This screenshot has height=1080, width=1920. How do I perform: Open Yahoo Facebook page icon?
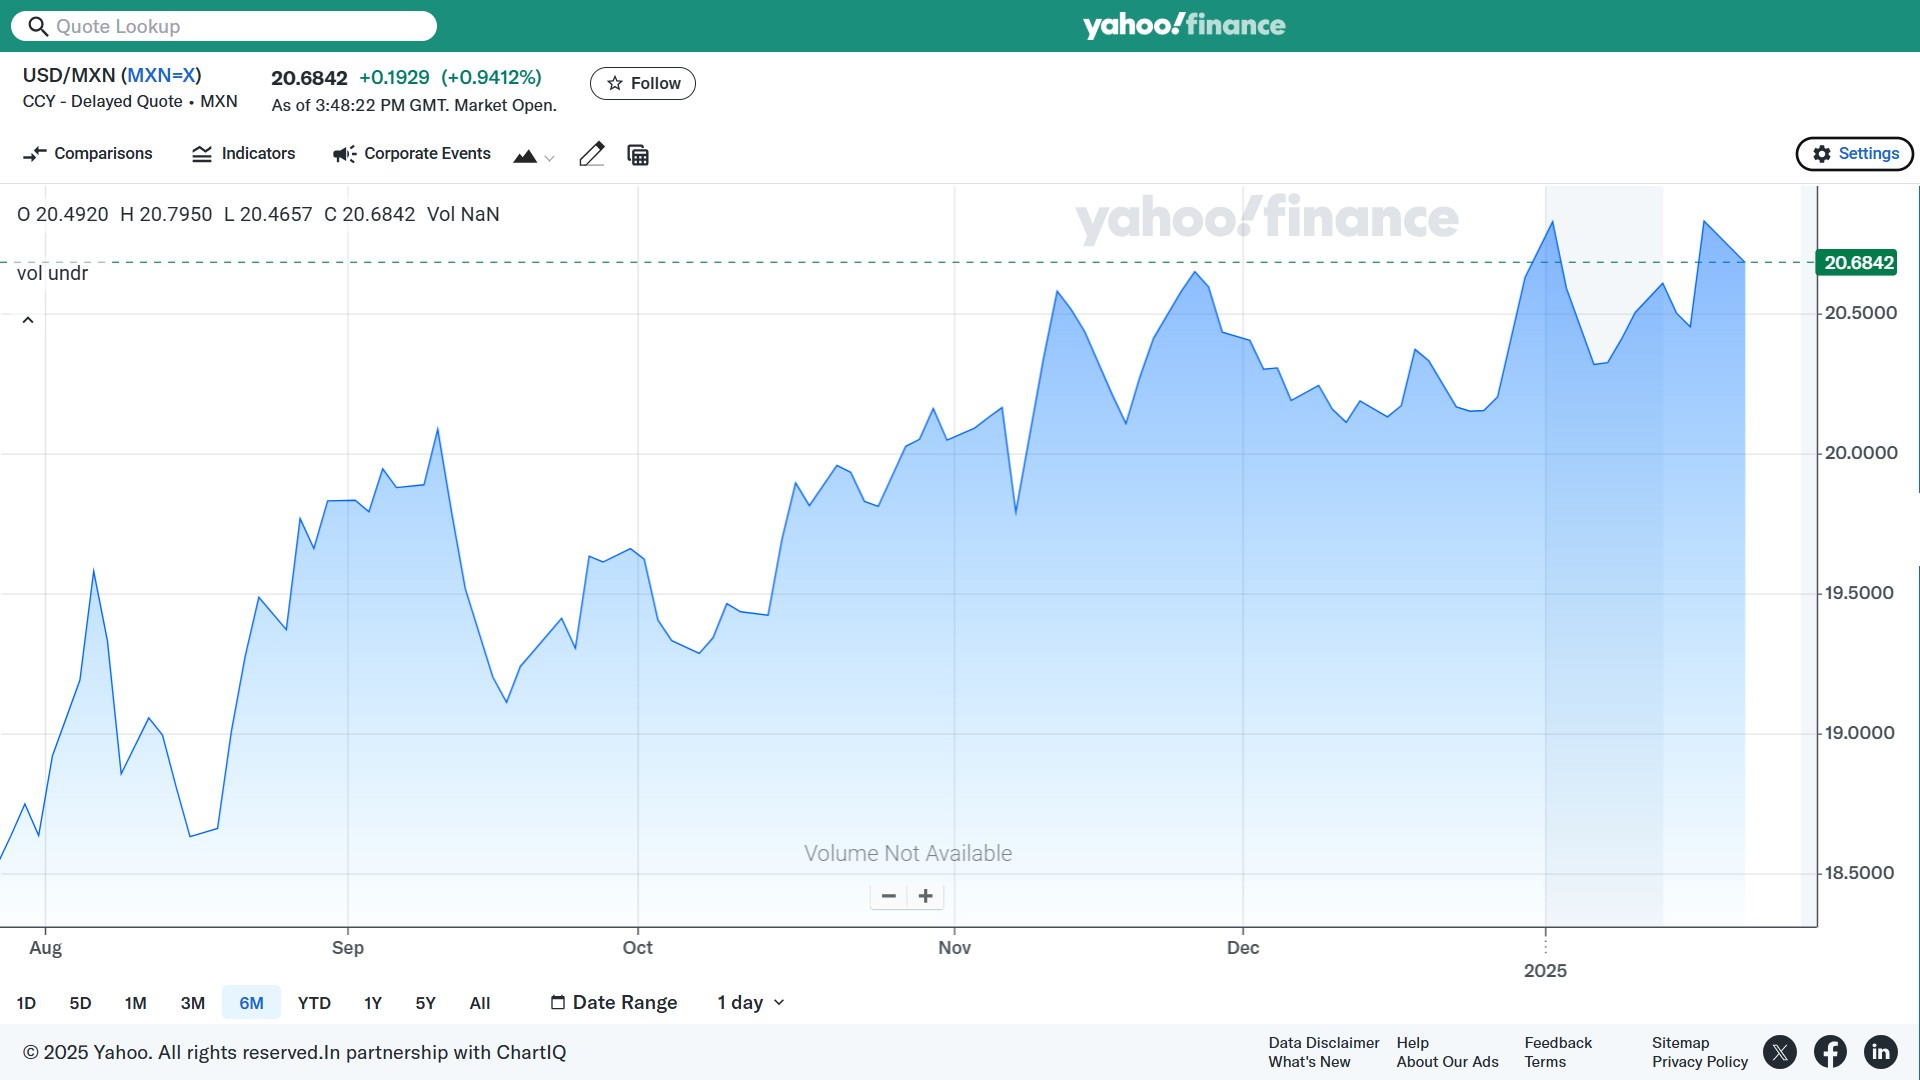[x=1830, y=1052]
